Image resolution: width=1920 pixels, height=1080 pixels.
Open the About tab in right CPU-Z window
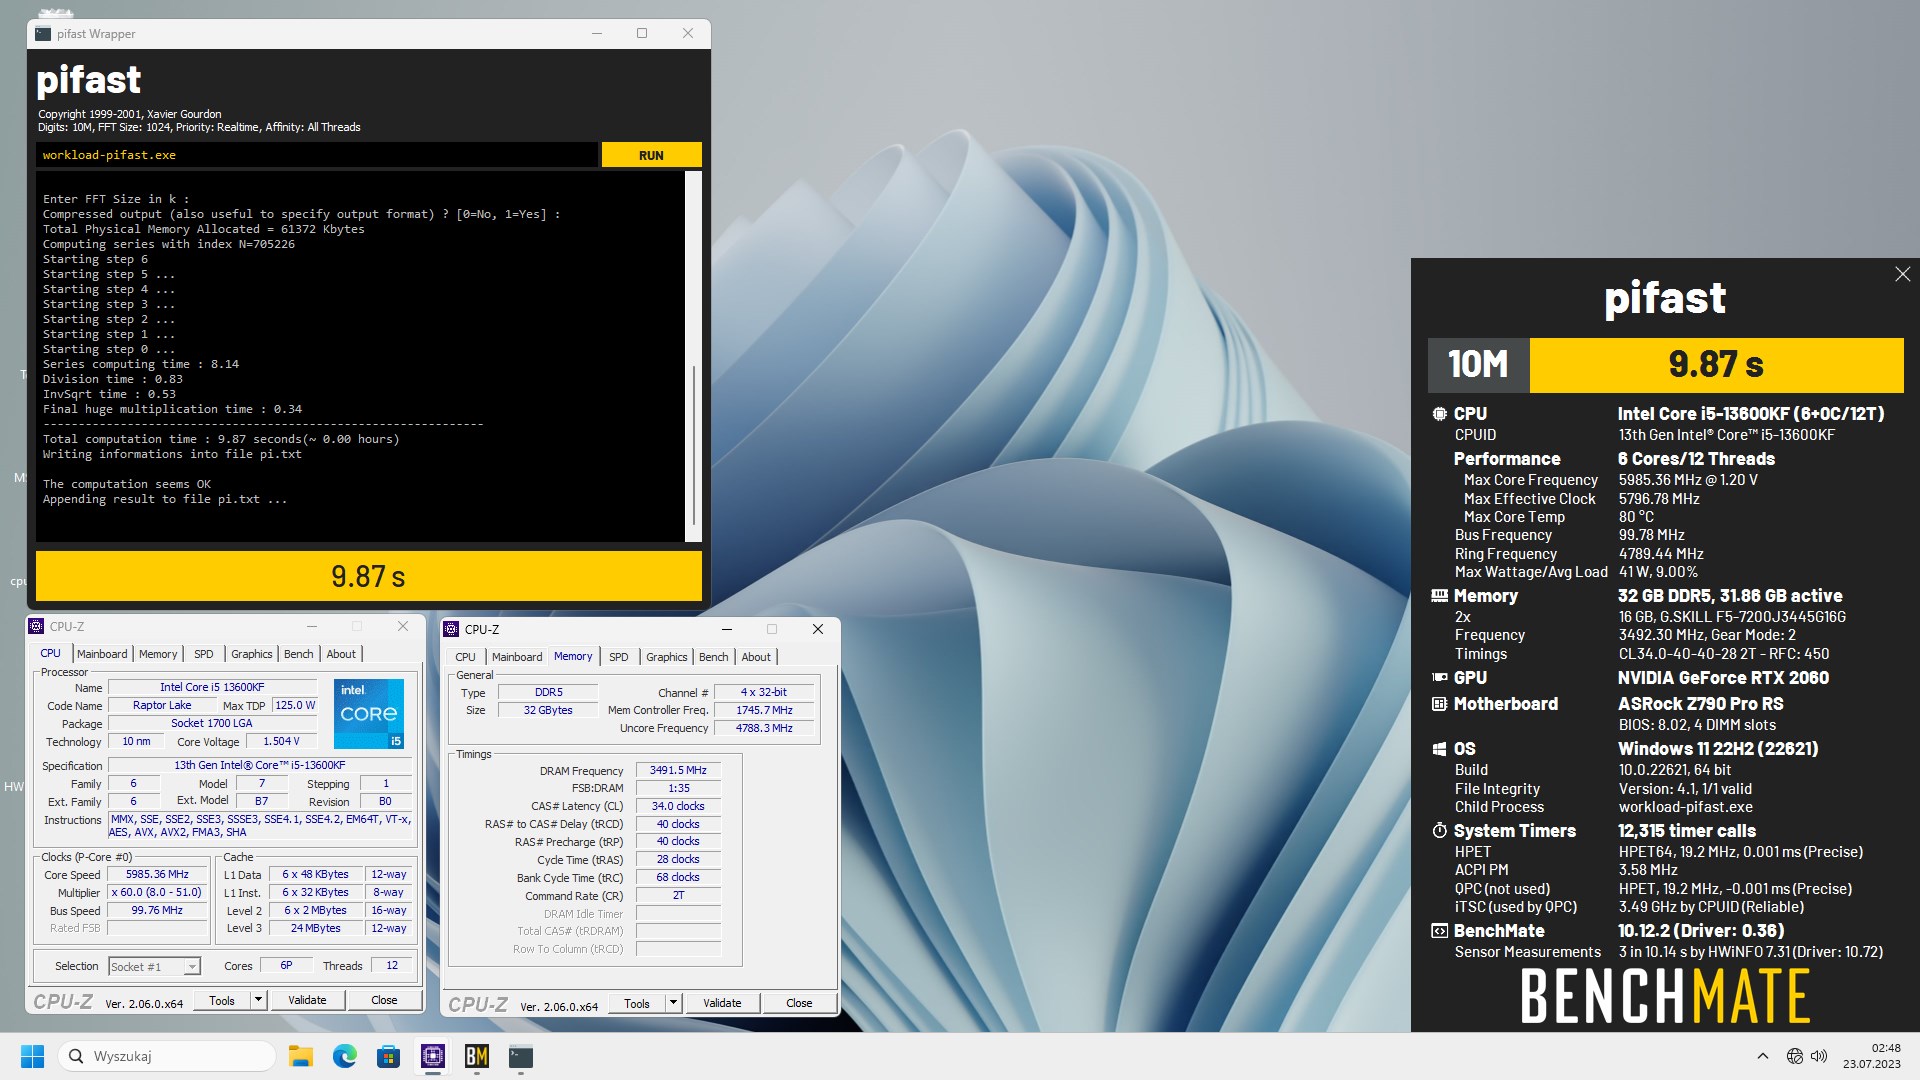coord(756,657)
